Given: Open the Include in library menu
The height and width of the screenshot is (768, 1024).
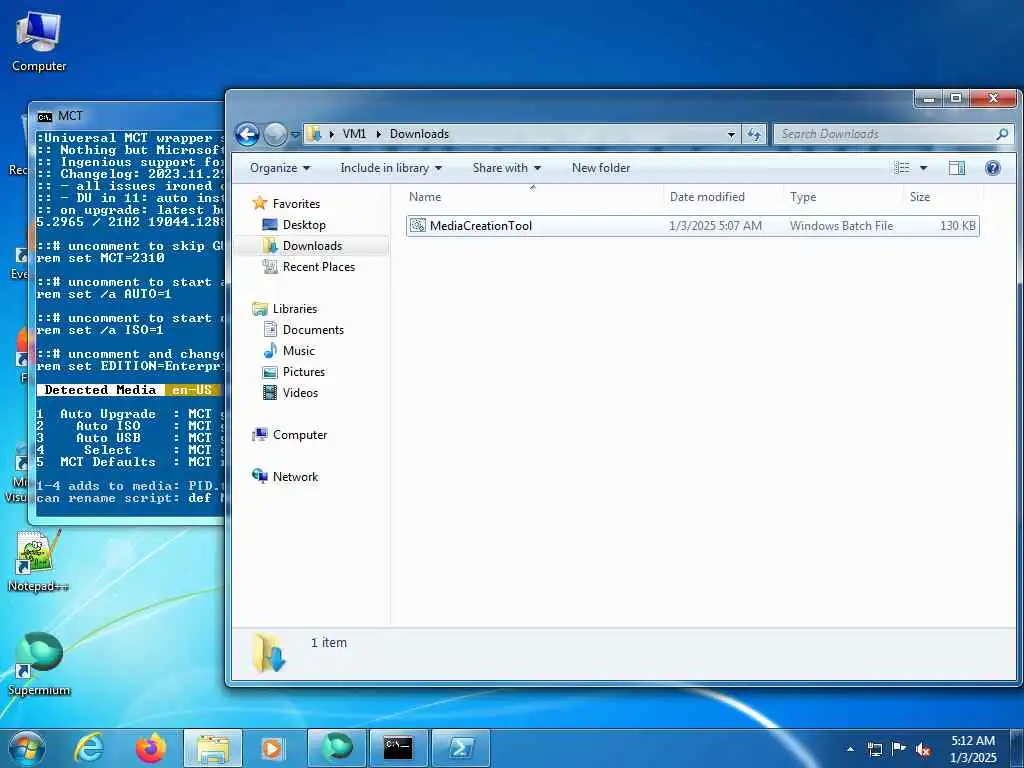Looking at the screenshot, I should pyautogui.click(x=391, y=168).
